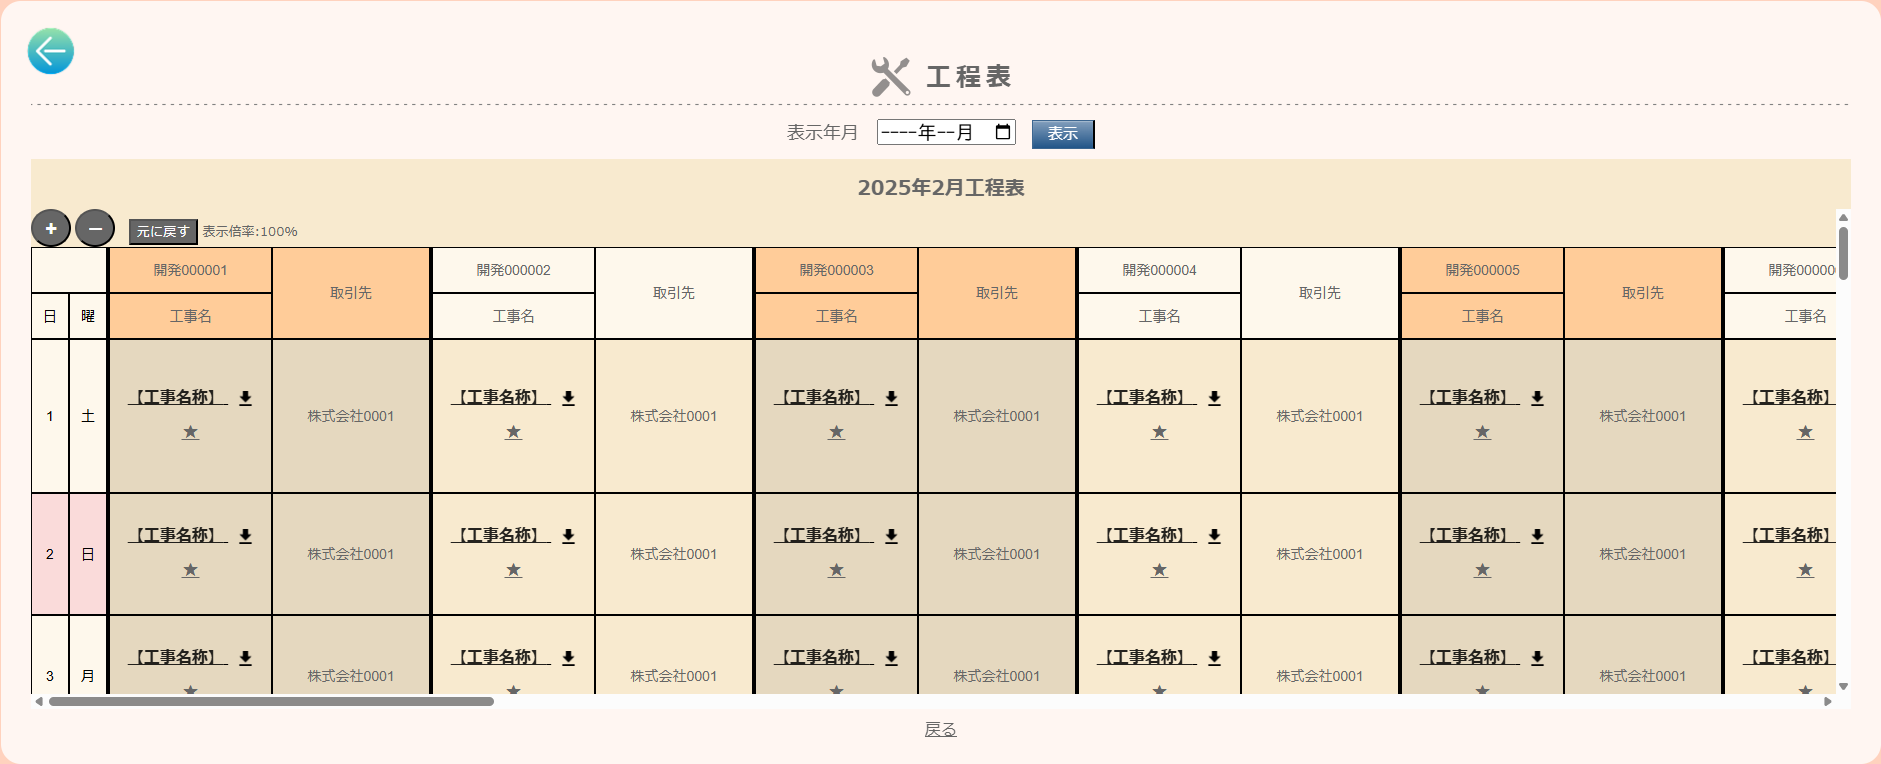Zoom out with the minus button

95,229
